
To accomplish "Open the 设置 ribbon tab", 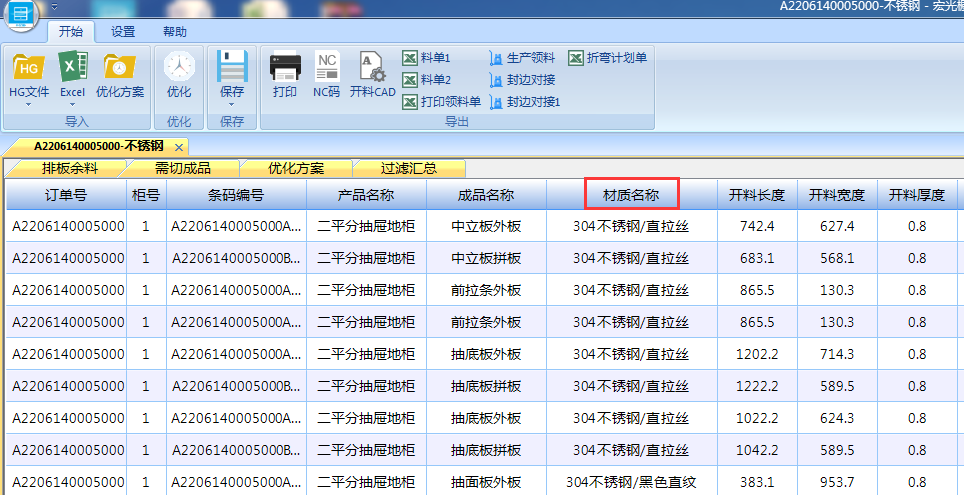I will tap(123, 32).
